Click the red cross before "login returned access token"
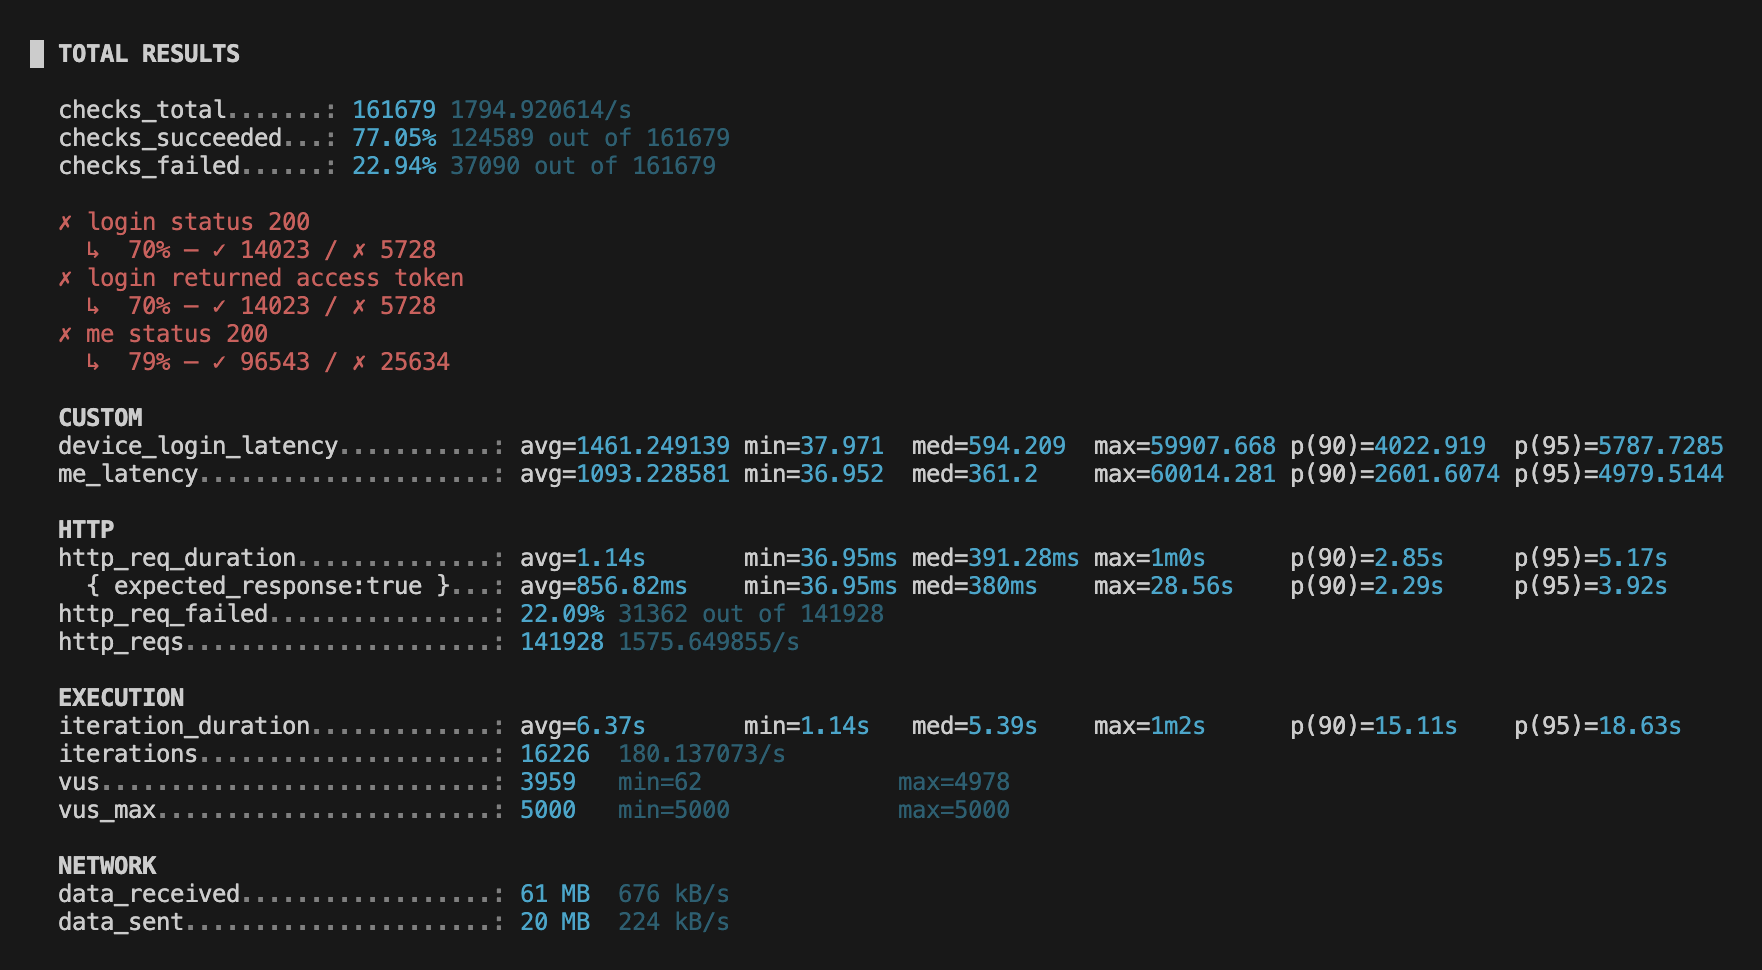This screenshot has width=1762, height=970. 65,278
